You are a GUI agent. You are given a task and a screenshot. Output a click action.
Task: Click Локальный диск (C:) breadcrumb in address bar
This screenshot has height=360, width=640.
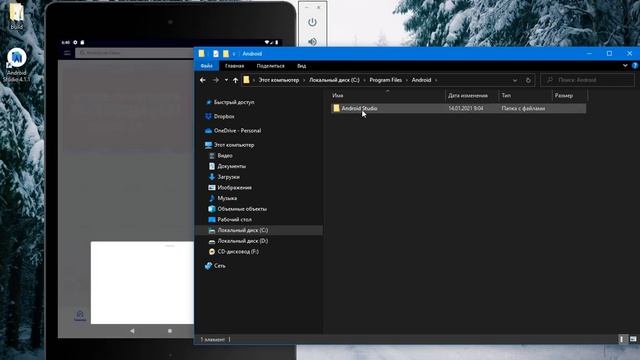tap(334, 80)
